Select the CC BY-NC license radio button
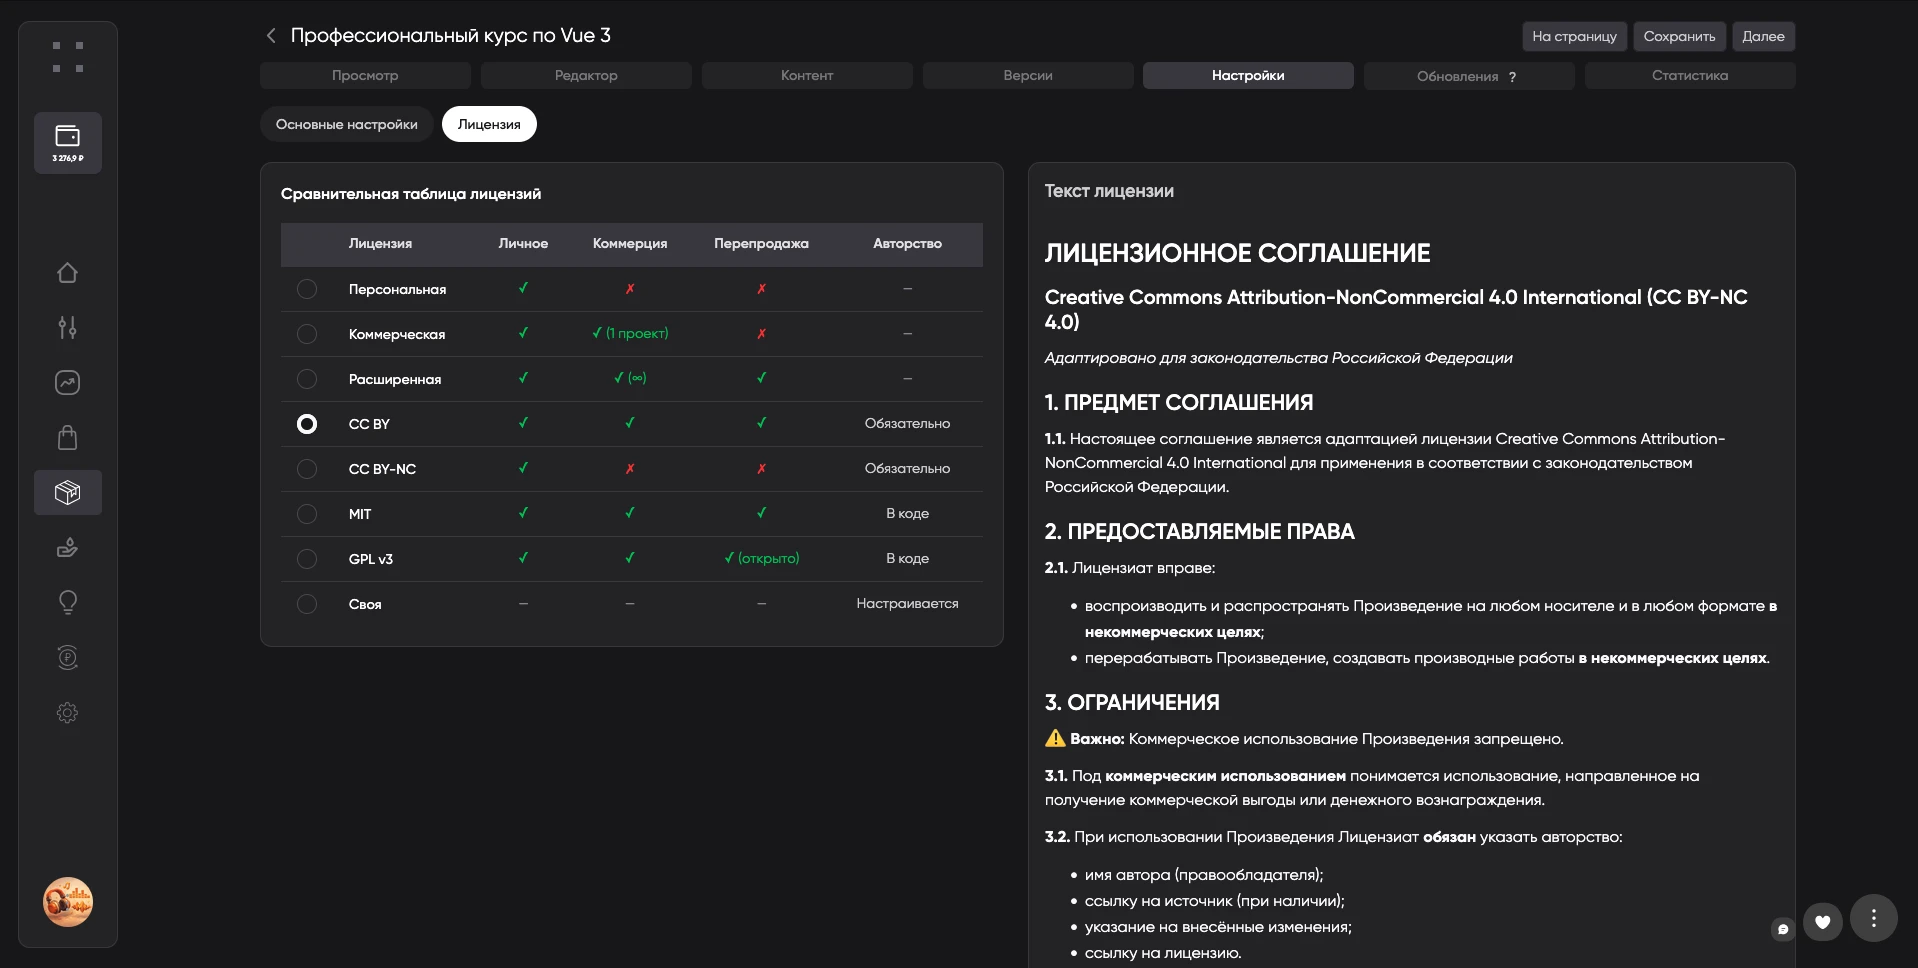This screenshot has height=968, width=1918. coord(307,469)
